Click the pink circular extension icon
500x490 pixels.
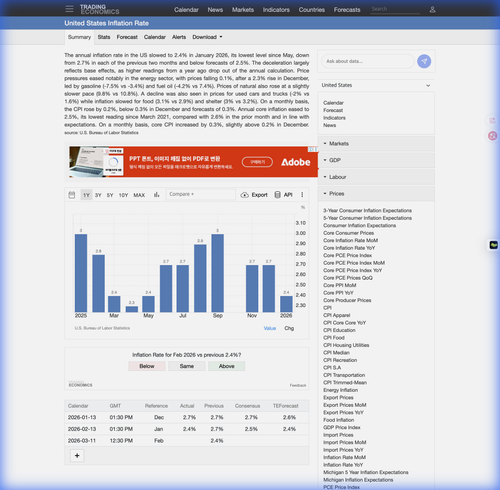493,136
